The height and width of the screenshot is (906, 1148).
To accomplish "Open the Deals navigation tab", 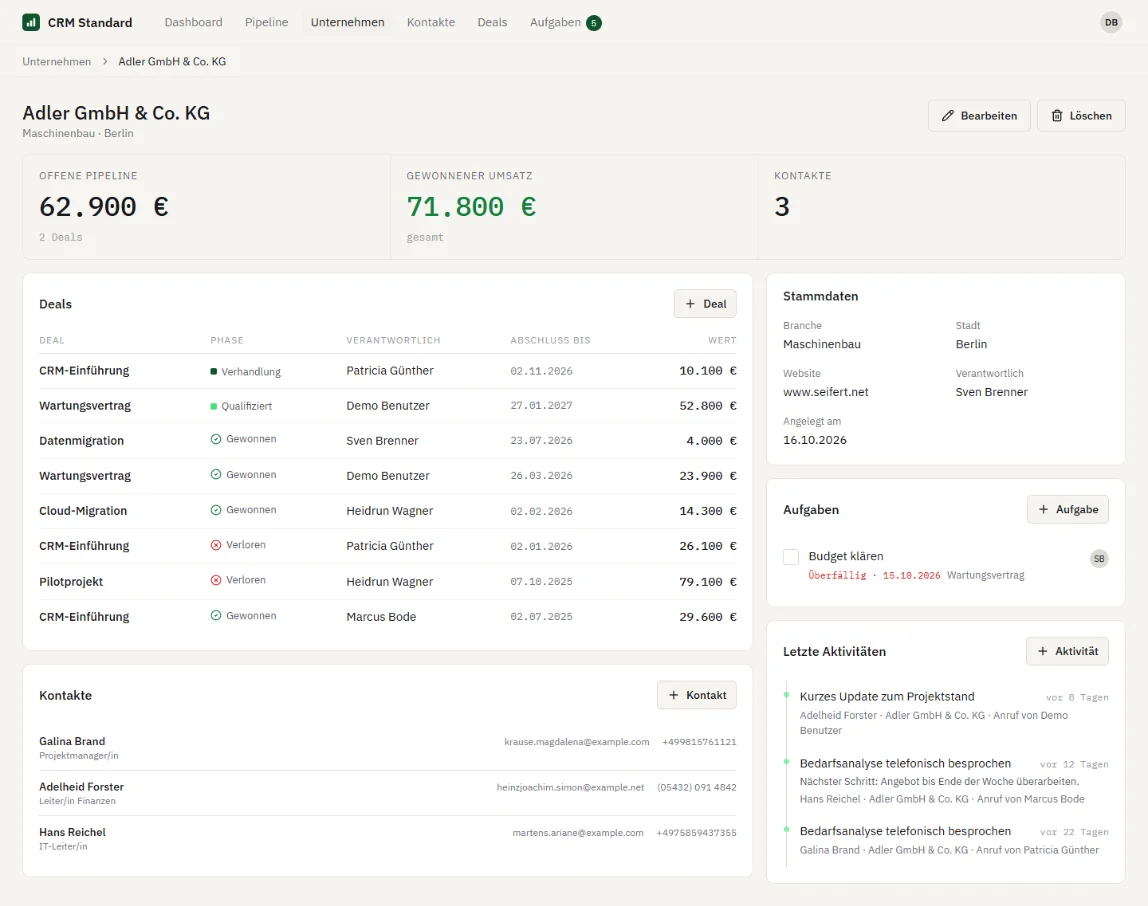I will tap(492, 23).
